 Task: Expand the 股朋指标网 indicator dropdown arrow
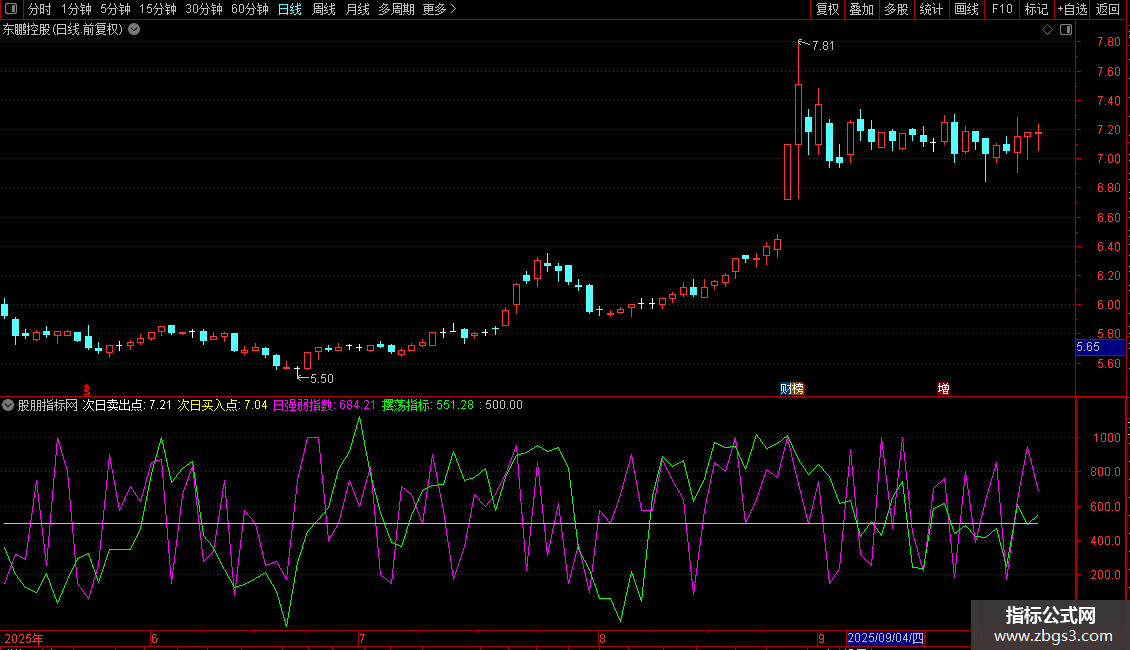pyautogui.click(x=8, y=405)
